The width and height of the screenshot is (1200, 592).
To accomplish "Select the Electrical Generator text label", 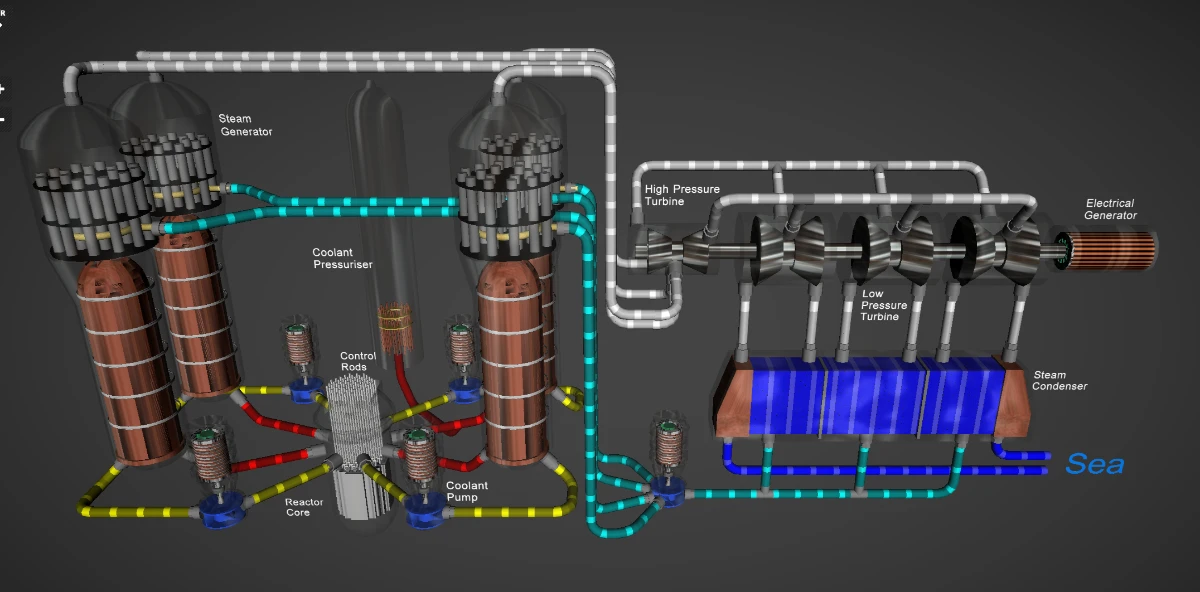I will click(1111, 209).
